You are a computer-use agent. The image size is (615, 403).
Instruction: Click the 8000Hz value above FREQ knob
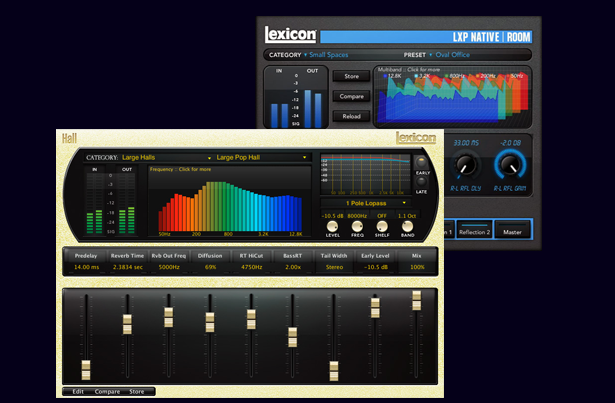click(357, 216)
